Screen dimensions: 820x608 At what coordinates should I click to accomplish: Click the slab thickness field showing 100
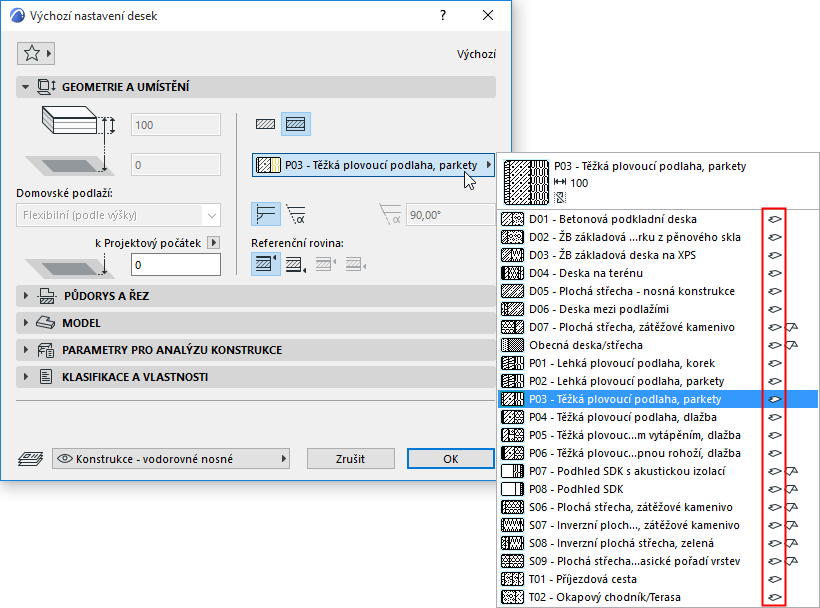click(x=176, y=125)
